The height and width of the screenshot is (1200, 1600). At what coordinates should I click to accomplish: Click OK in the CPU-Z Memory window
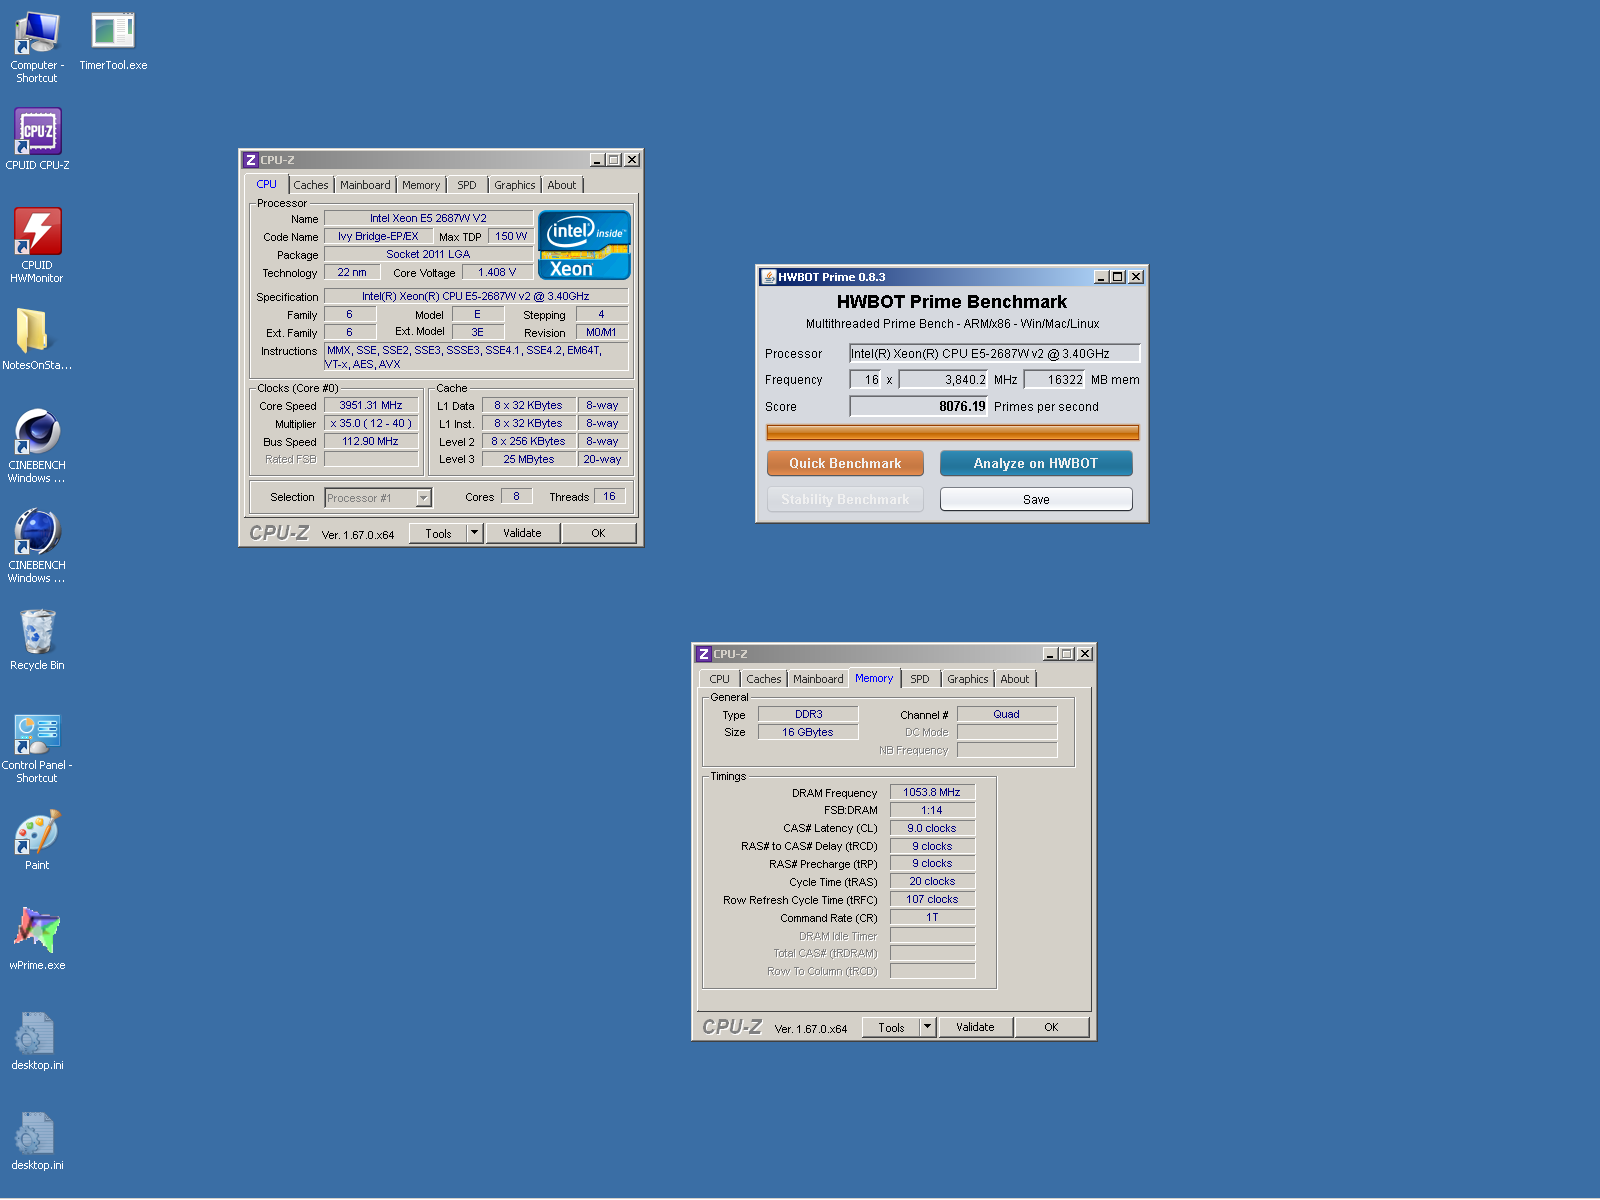click(x=1051, y=1027)
